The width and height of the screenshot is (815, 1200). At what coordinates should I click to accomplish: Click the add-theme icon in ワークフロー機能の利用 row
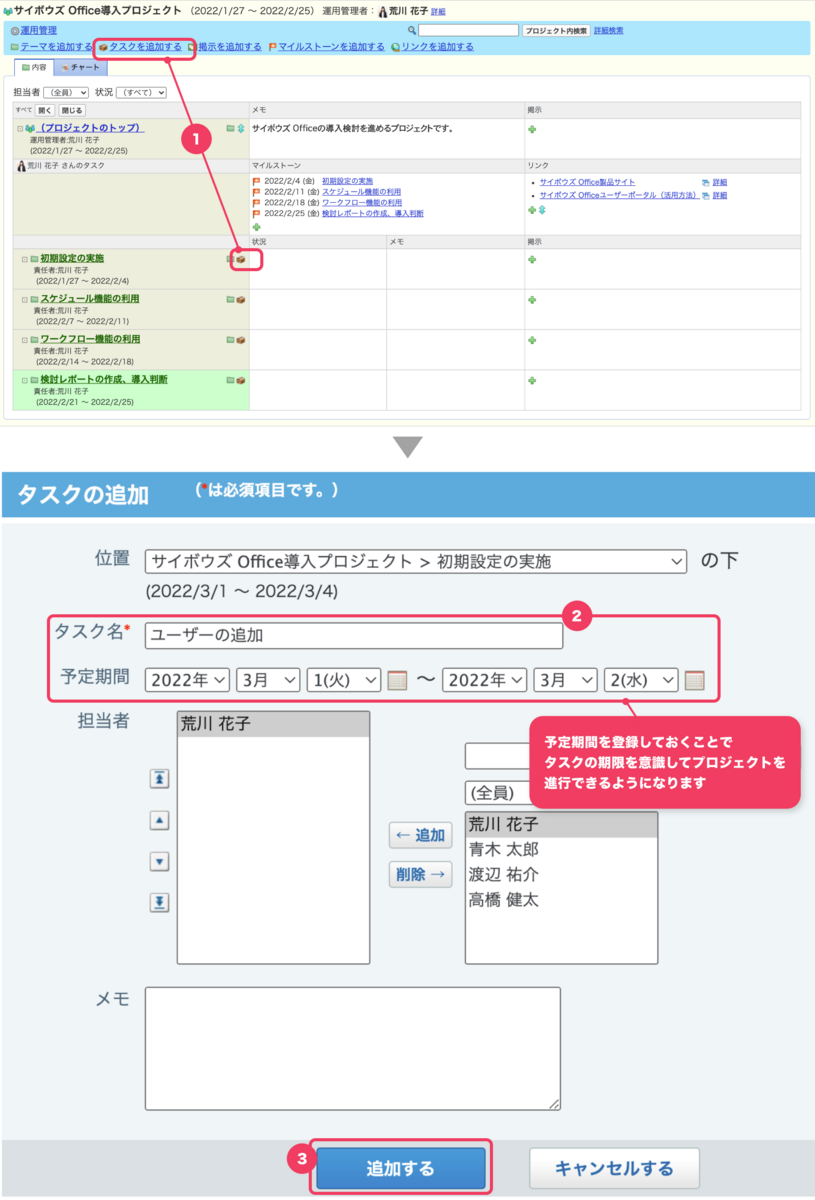231,340
